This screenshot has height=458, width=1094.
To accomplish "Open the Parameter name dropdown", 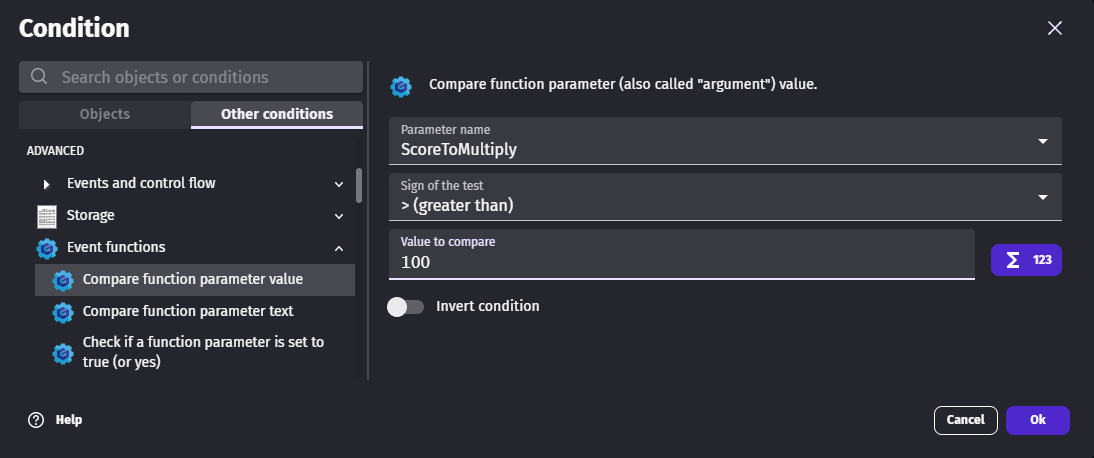I will [x=1043, y=141].
